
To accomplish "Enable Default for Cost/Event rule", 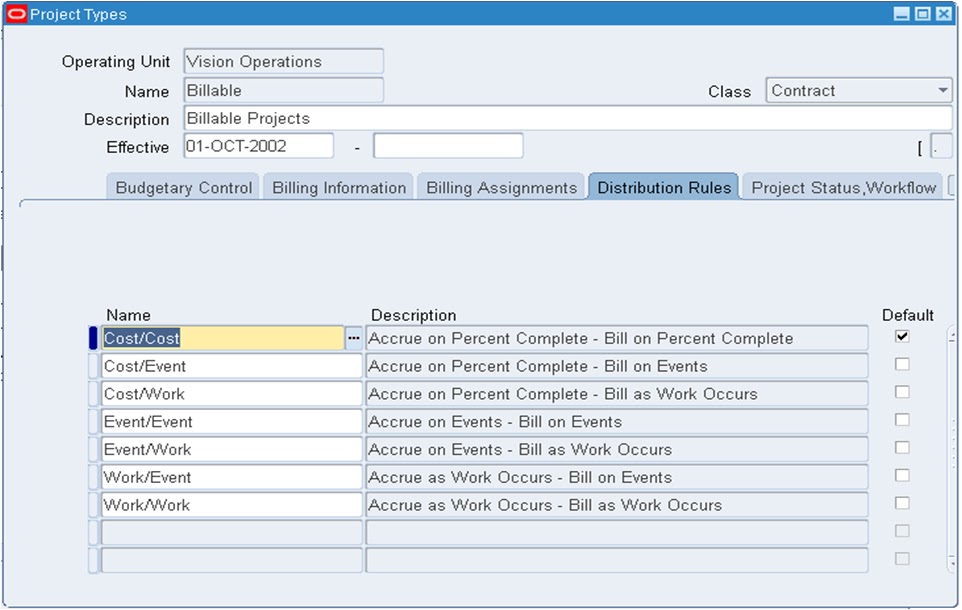I will (x=903, y=364).
